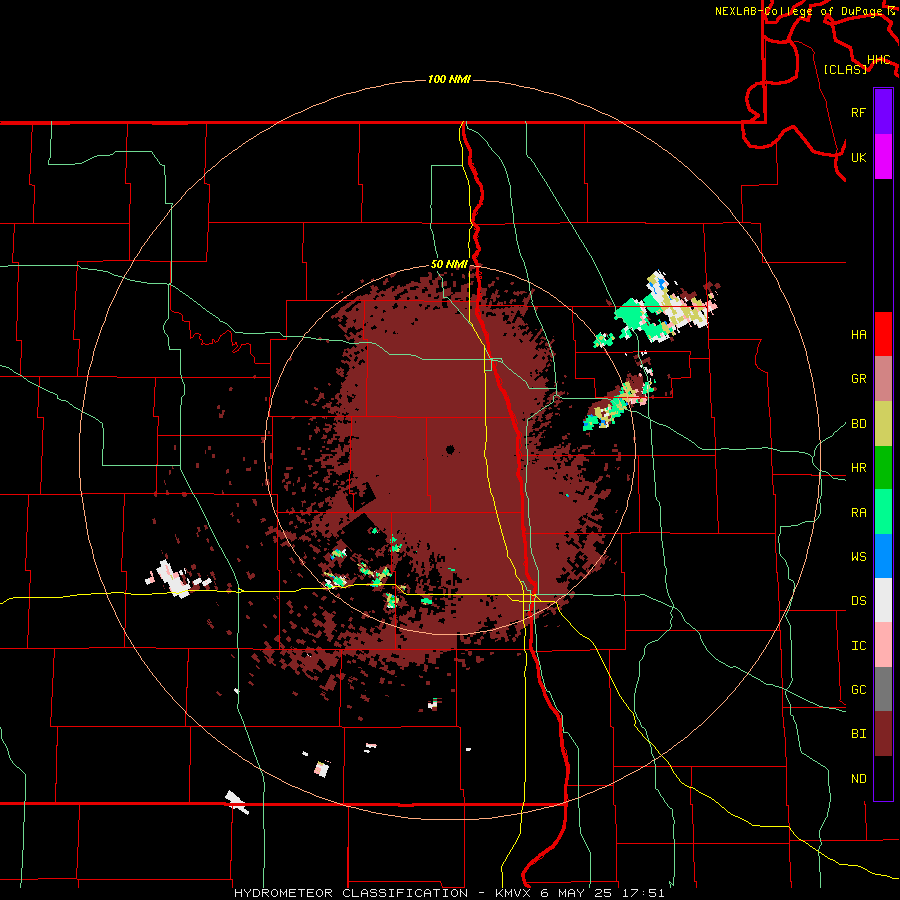The width and height of the screenshot is (900, 900).
Task: Click the BI legend label
Action: [858, 734]
